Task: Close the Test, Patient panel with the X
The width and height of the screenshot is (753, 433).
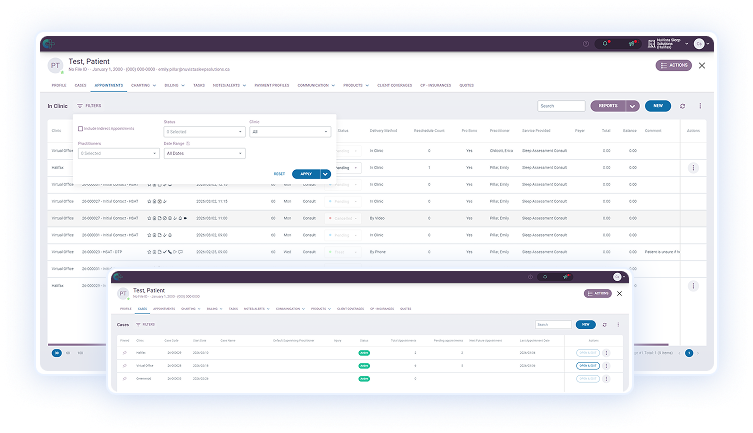Action: coord(701,65)
